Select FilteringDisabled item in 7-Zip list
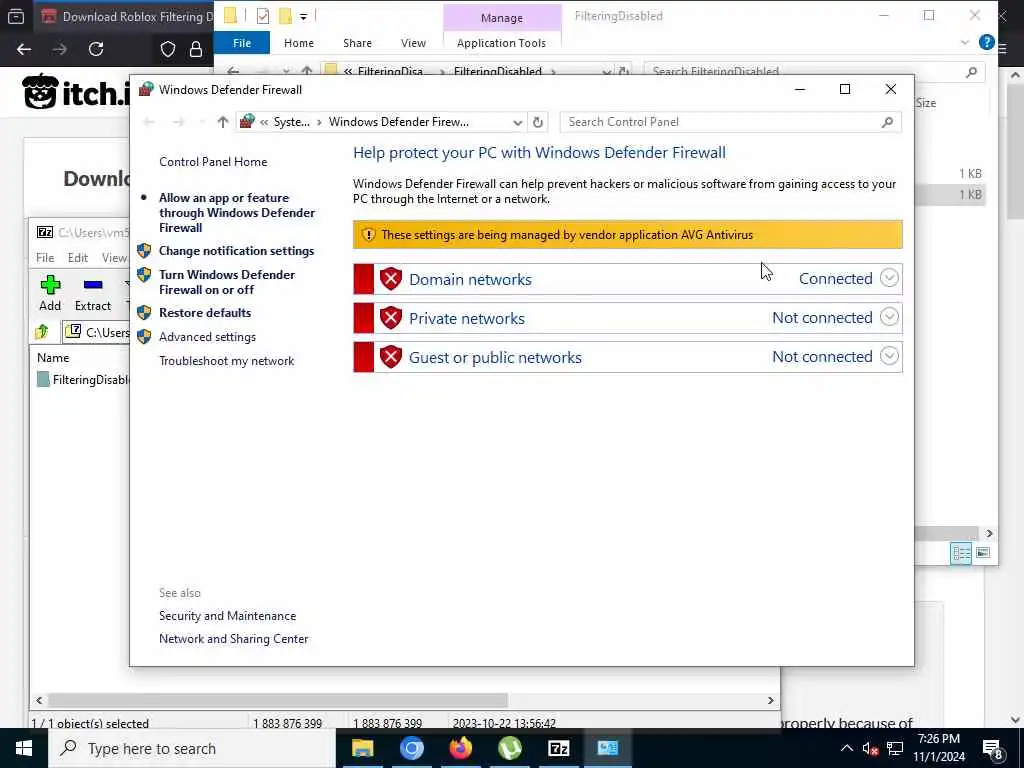This screenshot has height=768, width=1024. [x=83, y=379]
